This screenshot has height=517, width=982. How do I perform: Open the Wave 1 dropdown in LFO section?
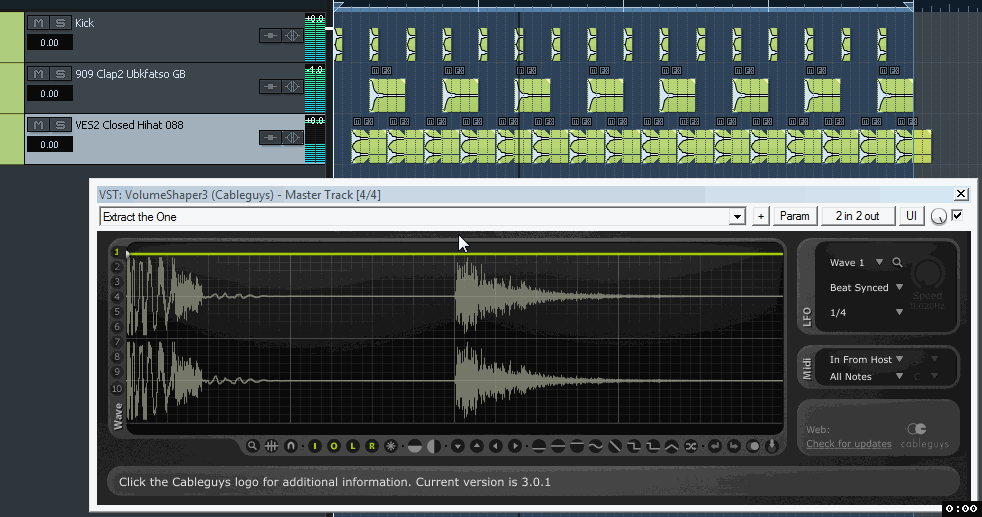click(879, 262)
